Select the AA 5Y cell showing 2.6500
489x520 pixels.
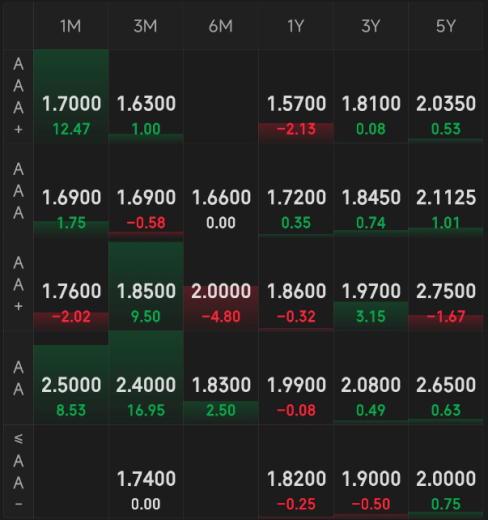[446, 378]
